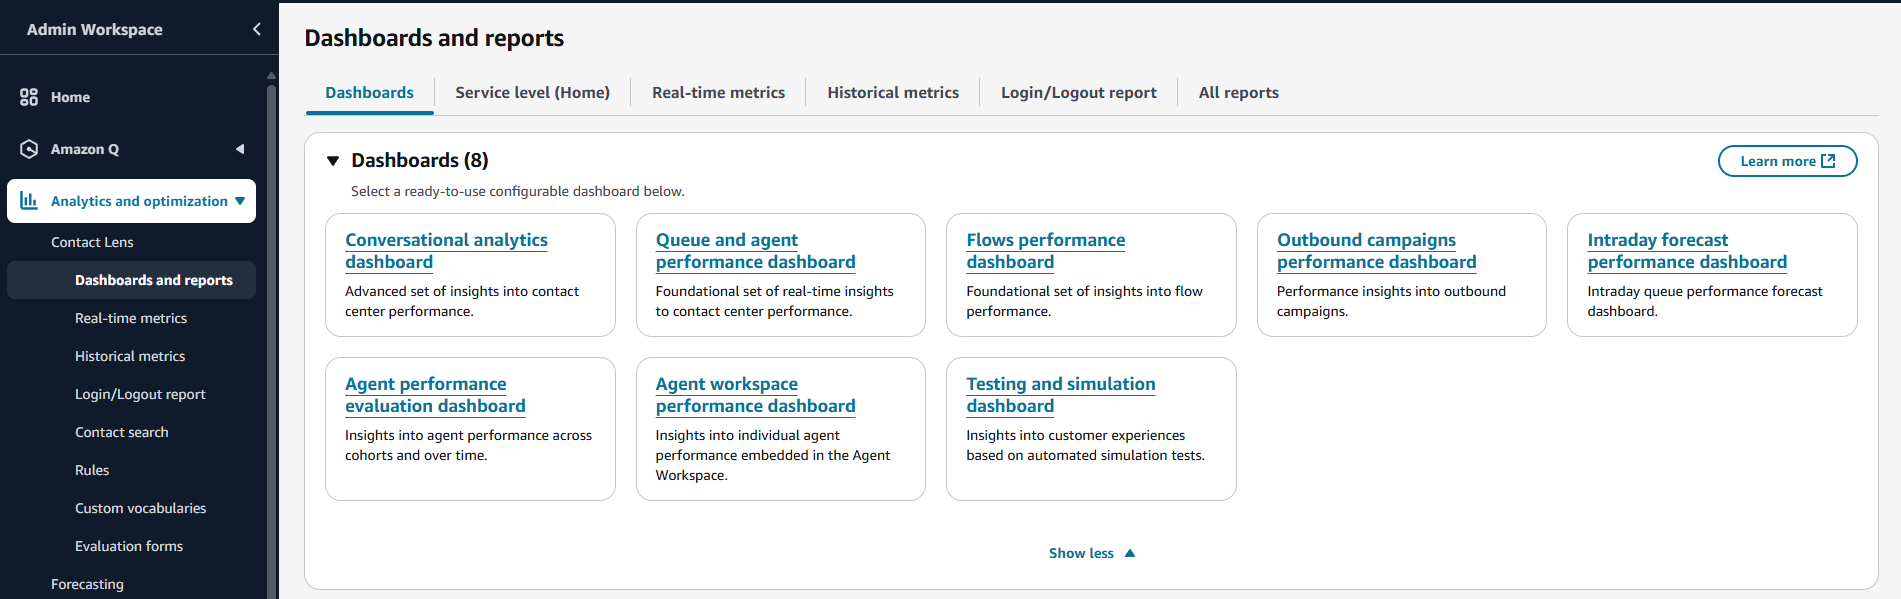This screenshot has width=1901, height=599.
Task: Click the Amazon Q hexagon icon
Action: coord(29,149)
